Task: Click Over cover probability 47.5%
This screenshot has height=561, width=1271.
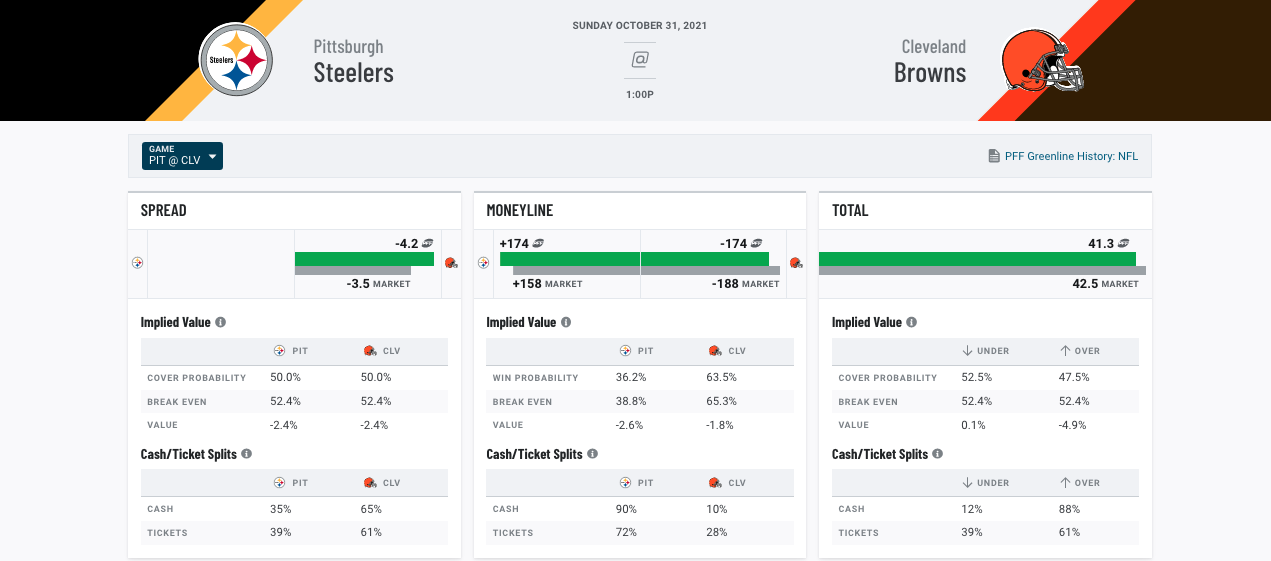Action: (1075, 378)
